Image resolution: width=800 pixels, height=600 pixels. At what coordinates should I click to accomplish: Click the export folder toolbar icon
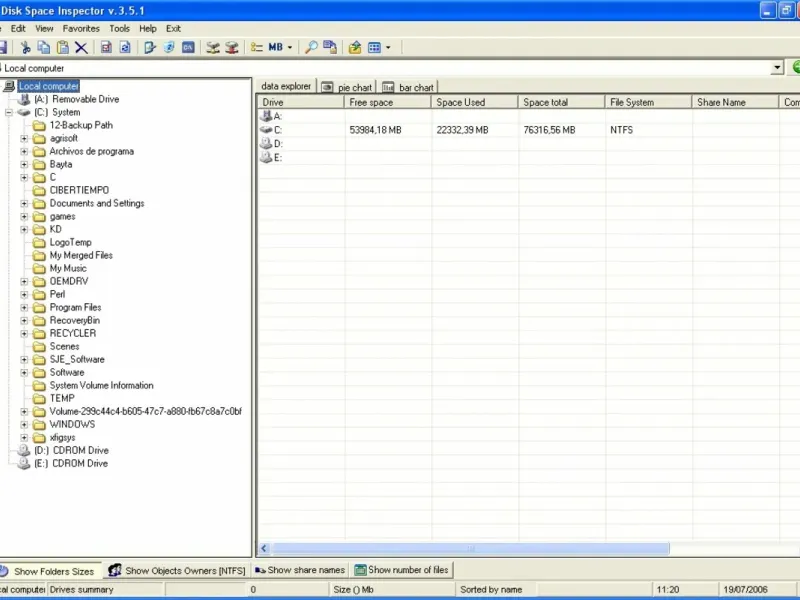point(355,47)
